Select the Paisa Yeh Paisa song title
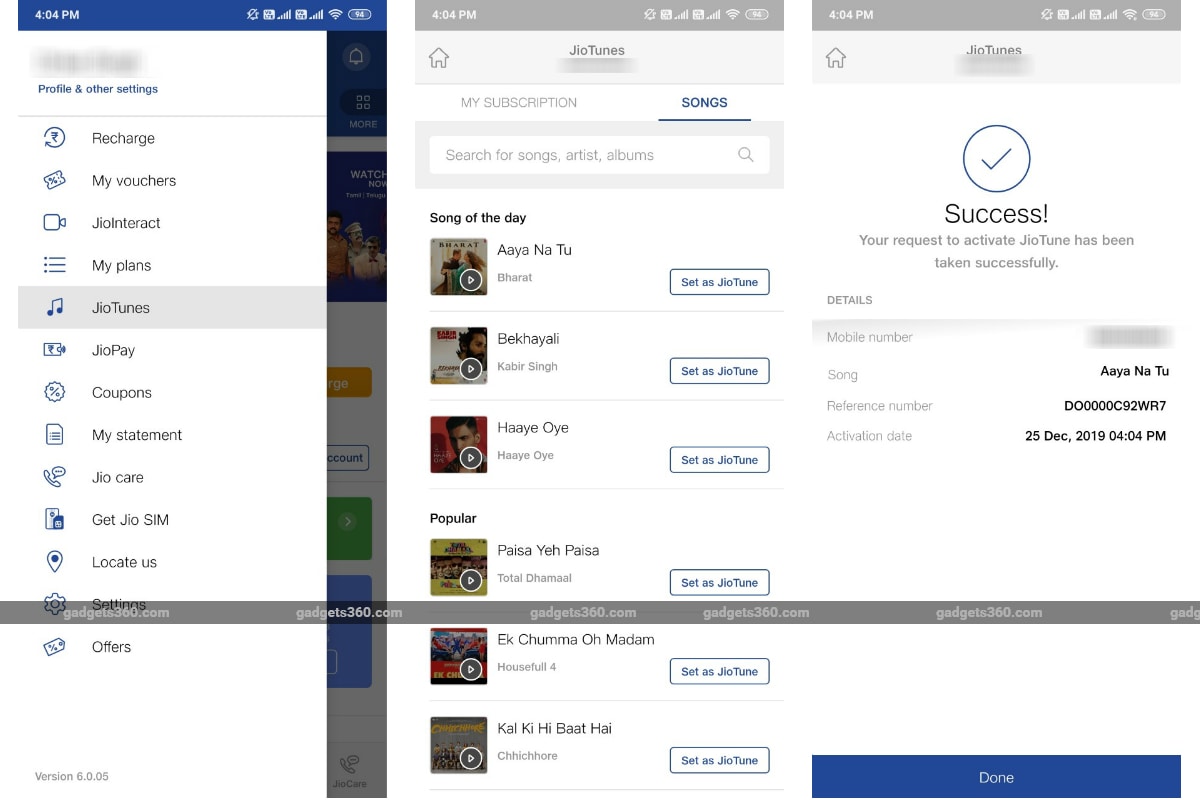 point(548,550)
